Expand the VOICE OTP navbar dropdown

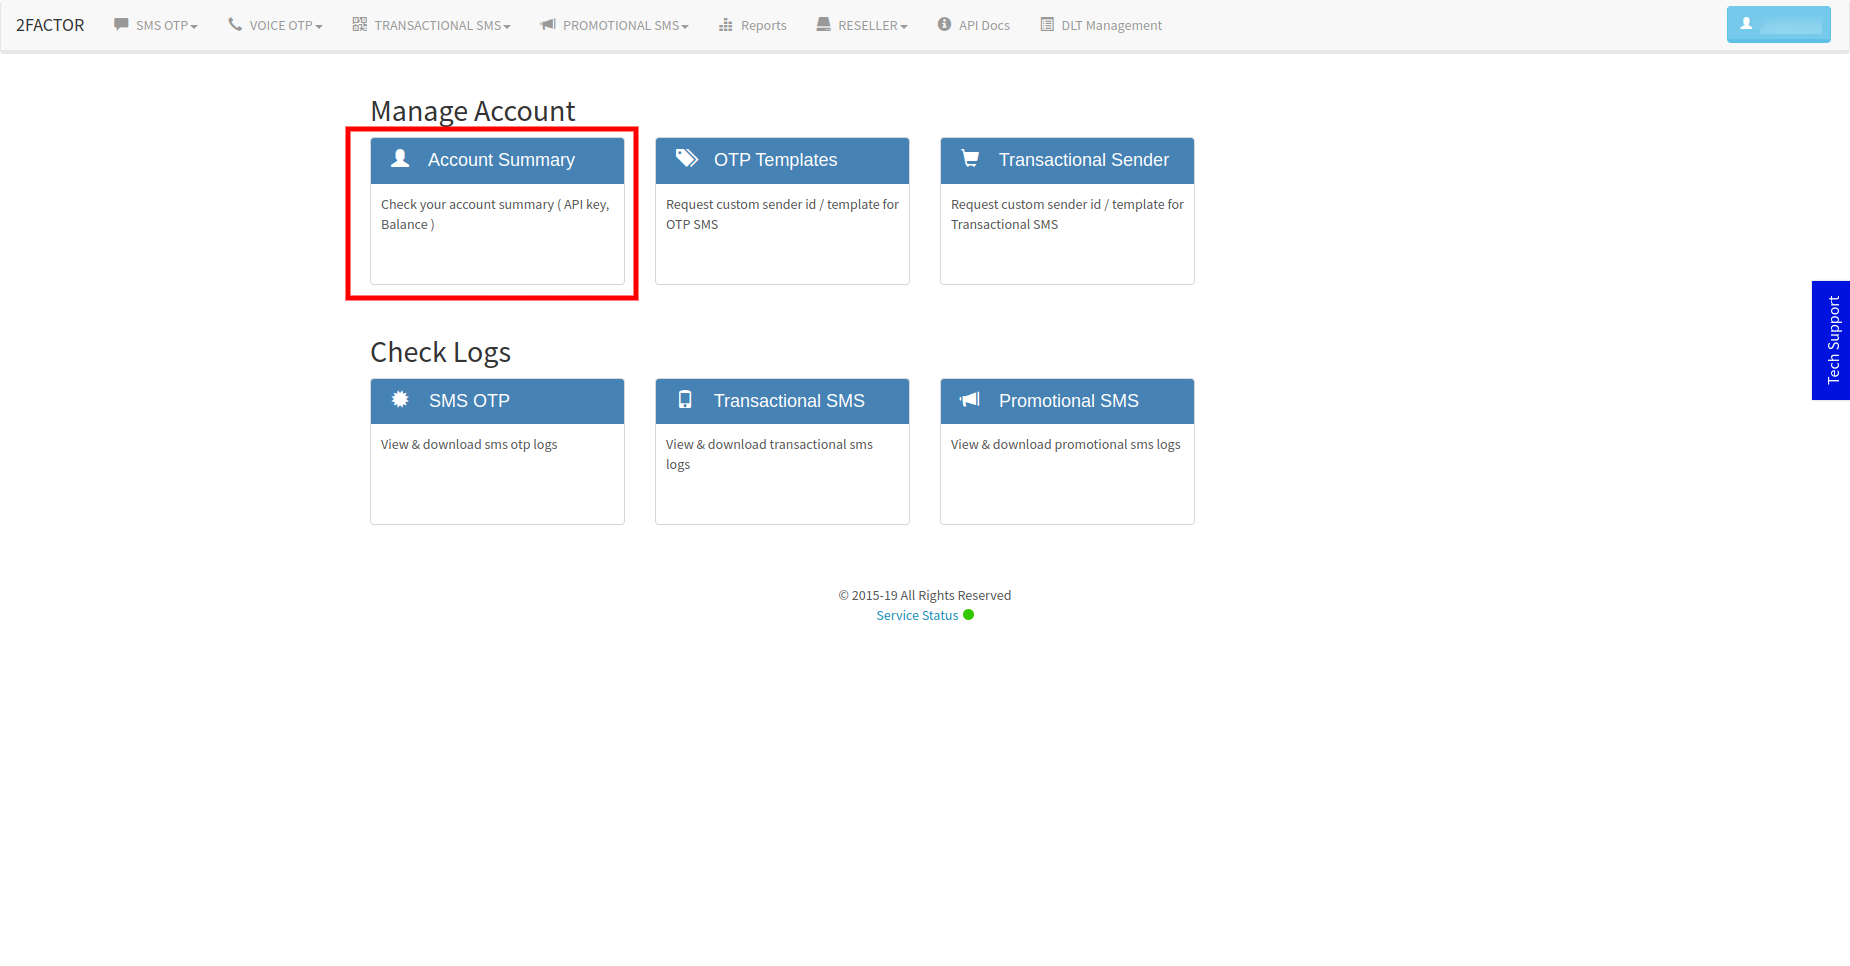tap(275, 25)
